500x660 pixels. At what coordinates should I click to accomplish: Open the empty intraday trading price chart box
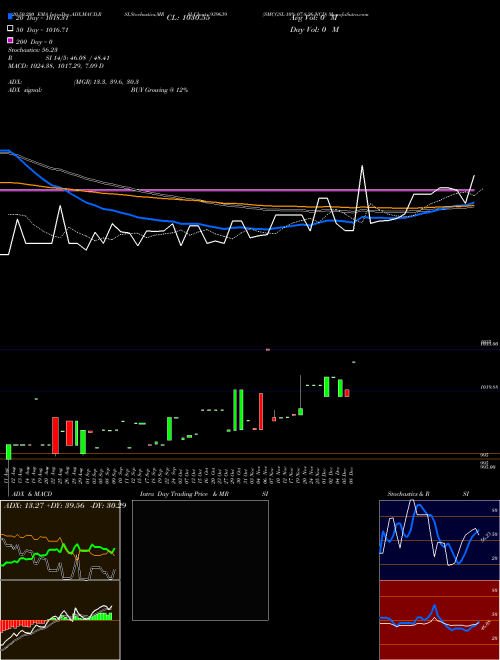[x=200, y=560]
